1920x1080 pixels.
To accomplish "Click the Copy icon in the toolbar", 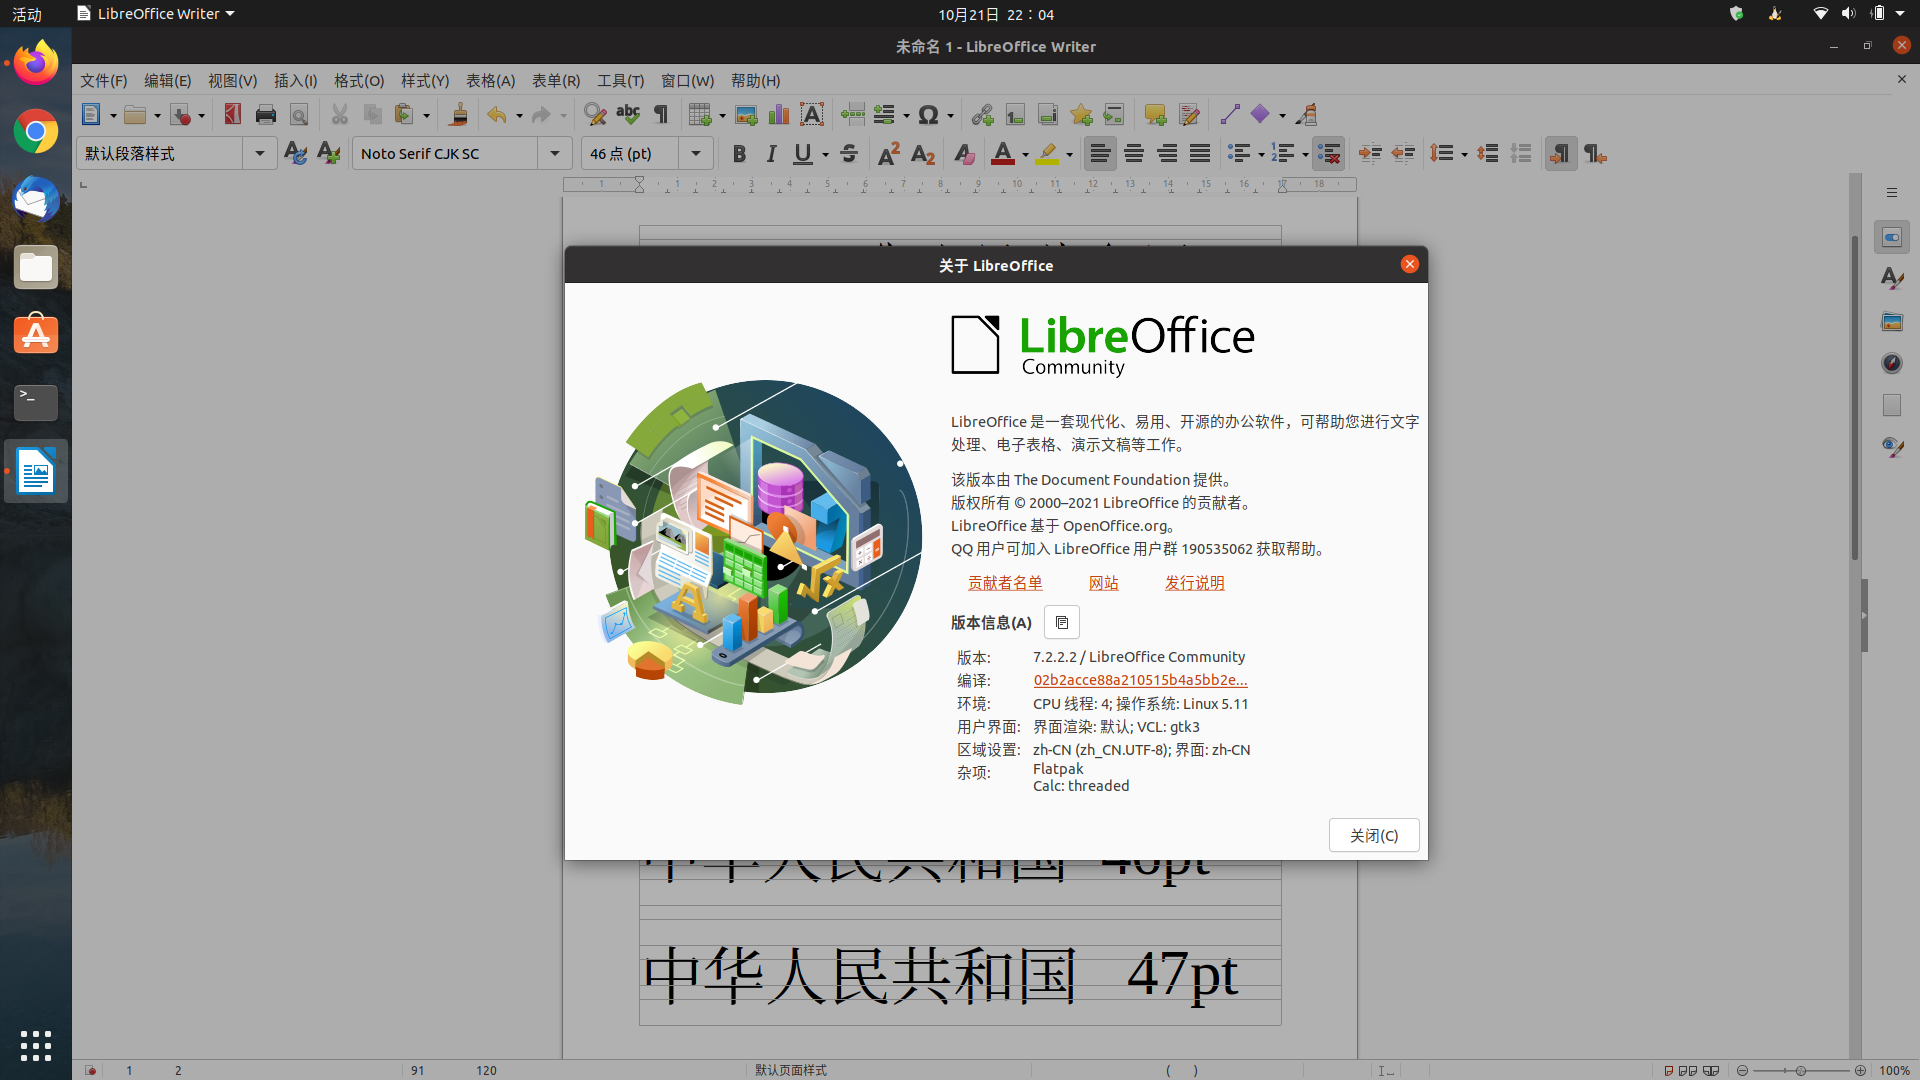I will [x=373, y=115].
